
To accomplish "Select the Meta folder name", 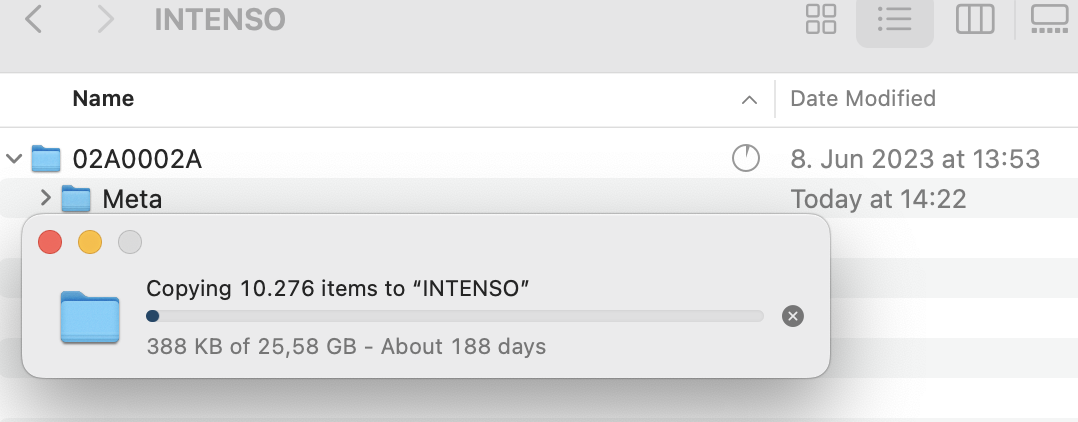I will [x=132, y=199].
